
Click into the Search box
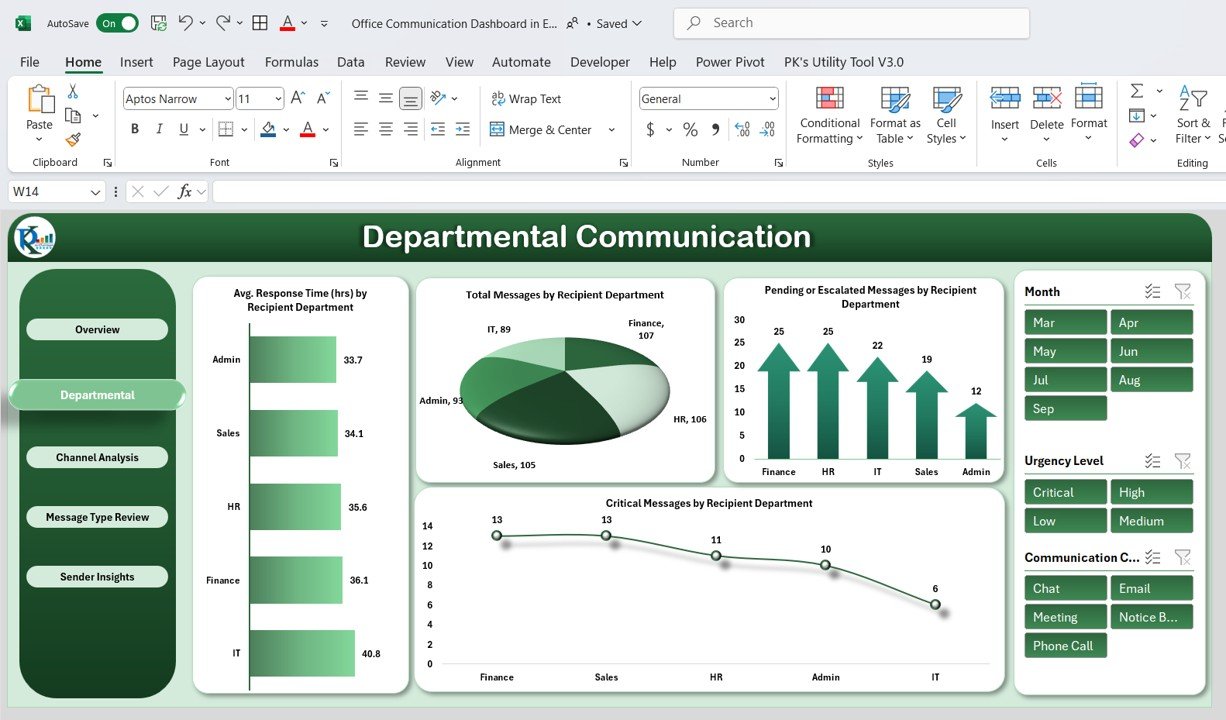point(850,23)
